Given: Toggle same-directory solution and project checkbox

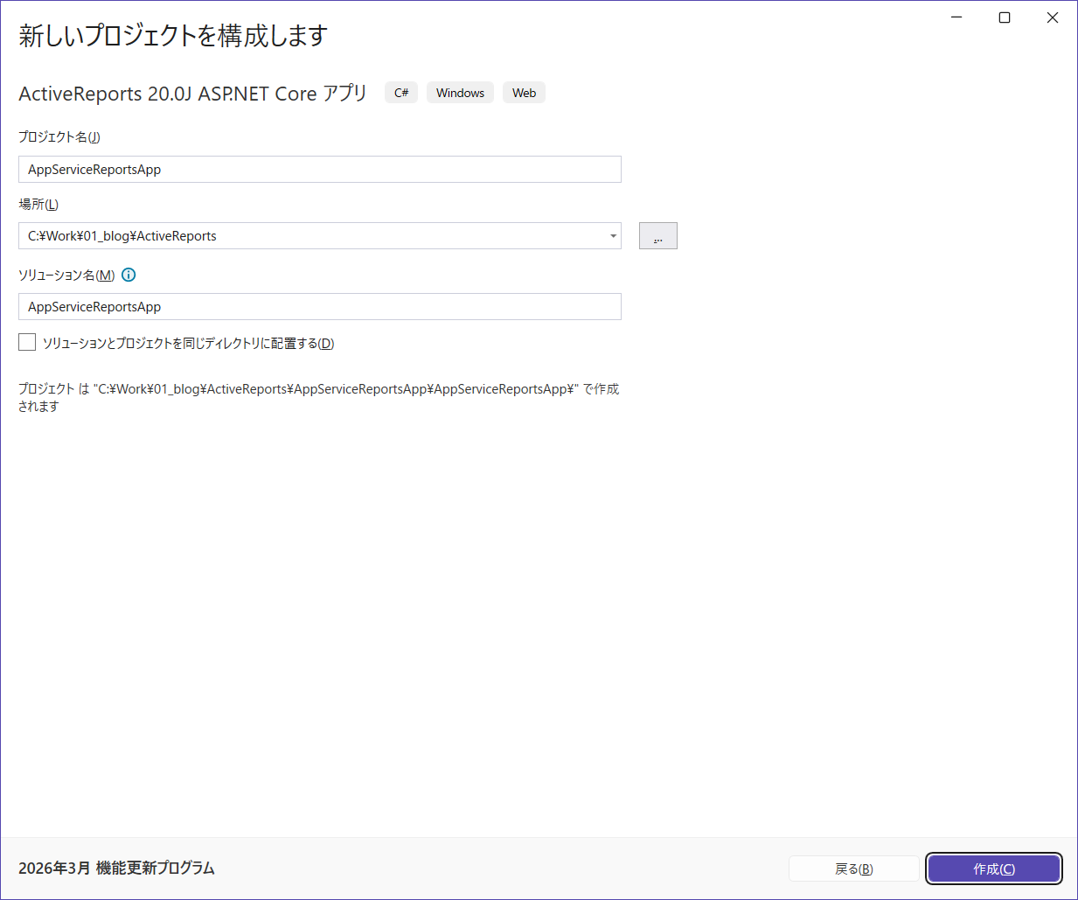Looking at the screenshot, I should [27, 342].
